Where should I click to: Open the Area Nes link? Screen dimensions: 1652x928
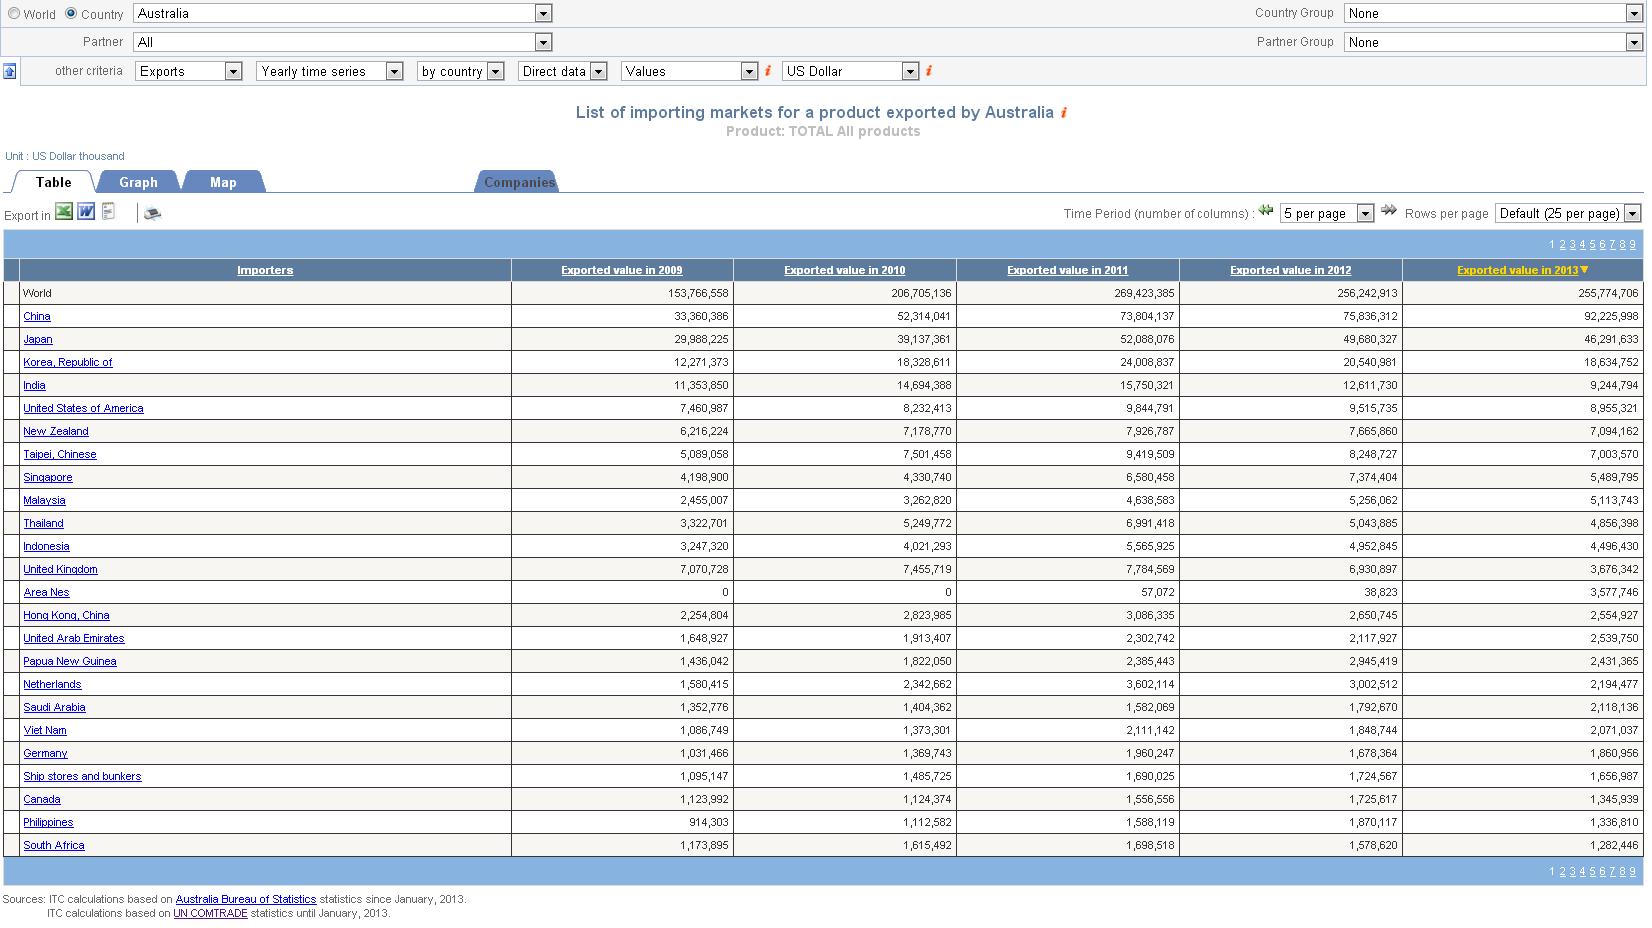pyautogui.click(x=46, y=592)
